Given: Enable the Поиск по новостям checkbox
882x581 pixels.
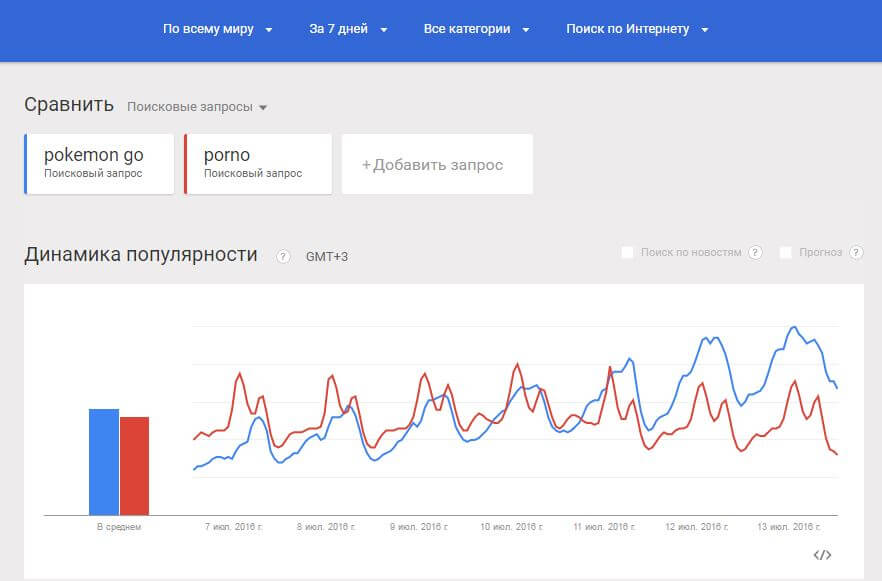Looking at the screenshot, I should pyautogui.click(x=628, y=253).
